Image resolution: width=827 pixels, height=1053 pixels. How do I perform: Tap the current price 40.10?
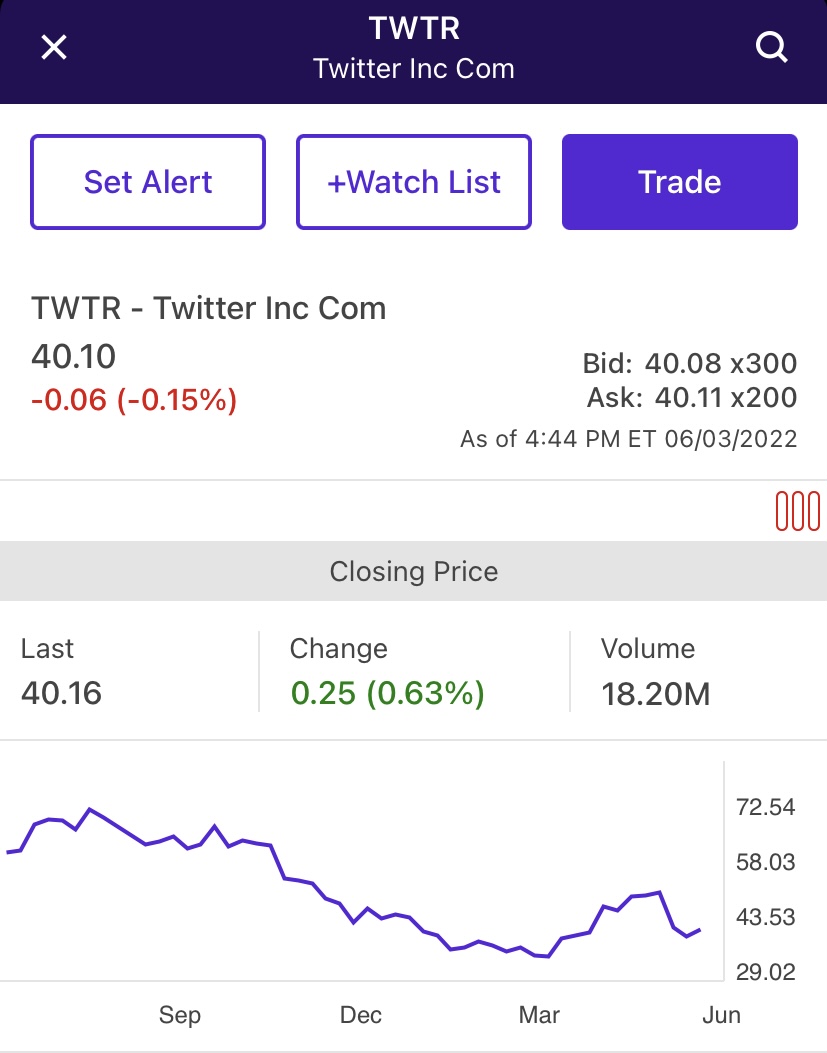click(x=73, y=356)
